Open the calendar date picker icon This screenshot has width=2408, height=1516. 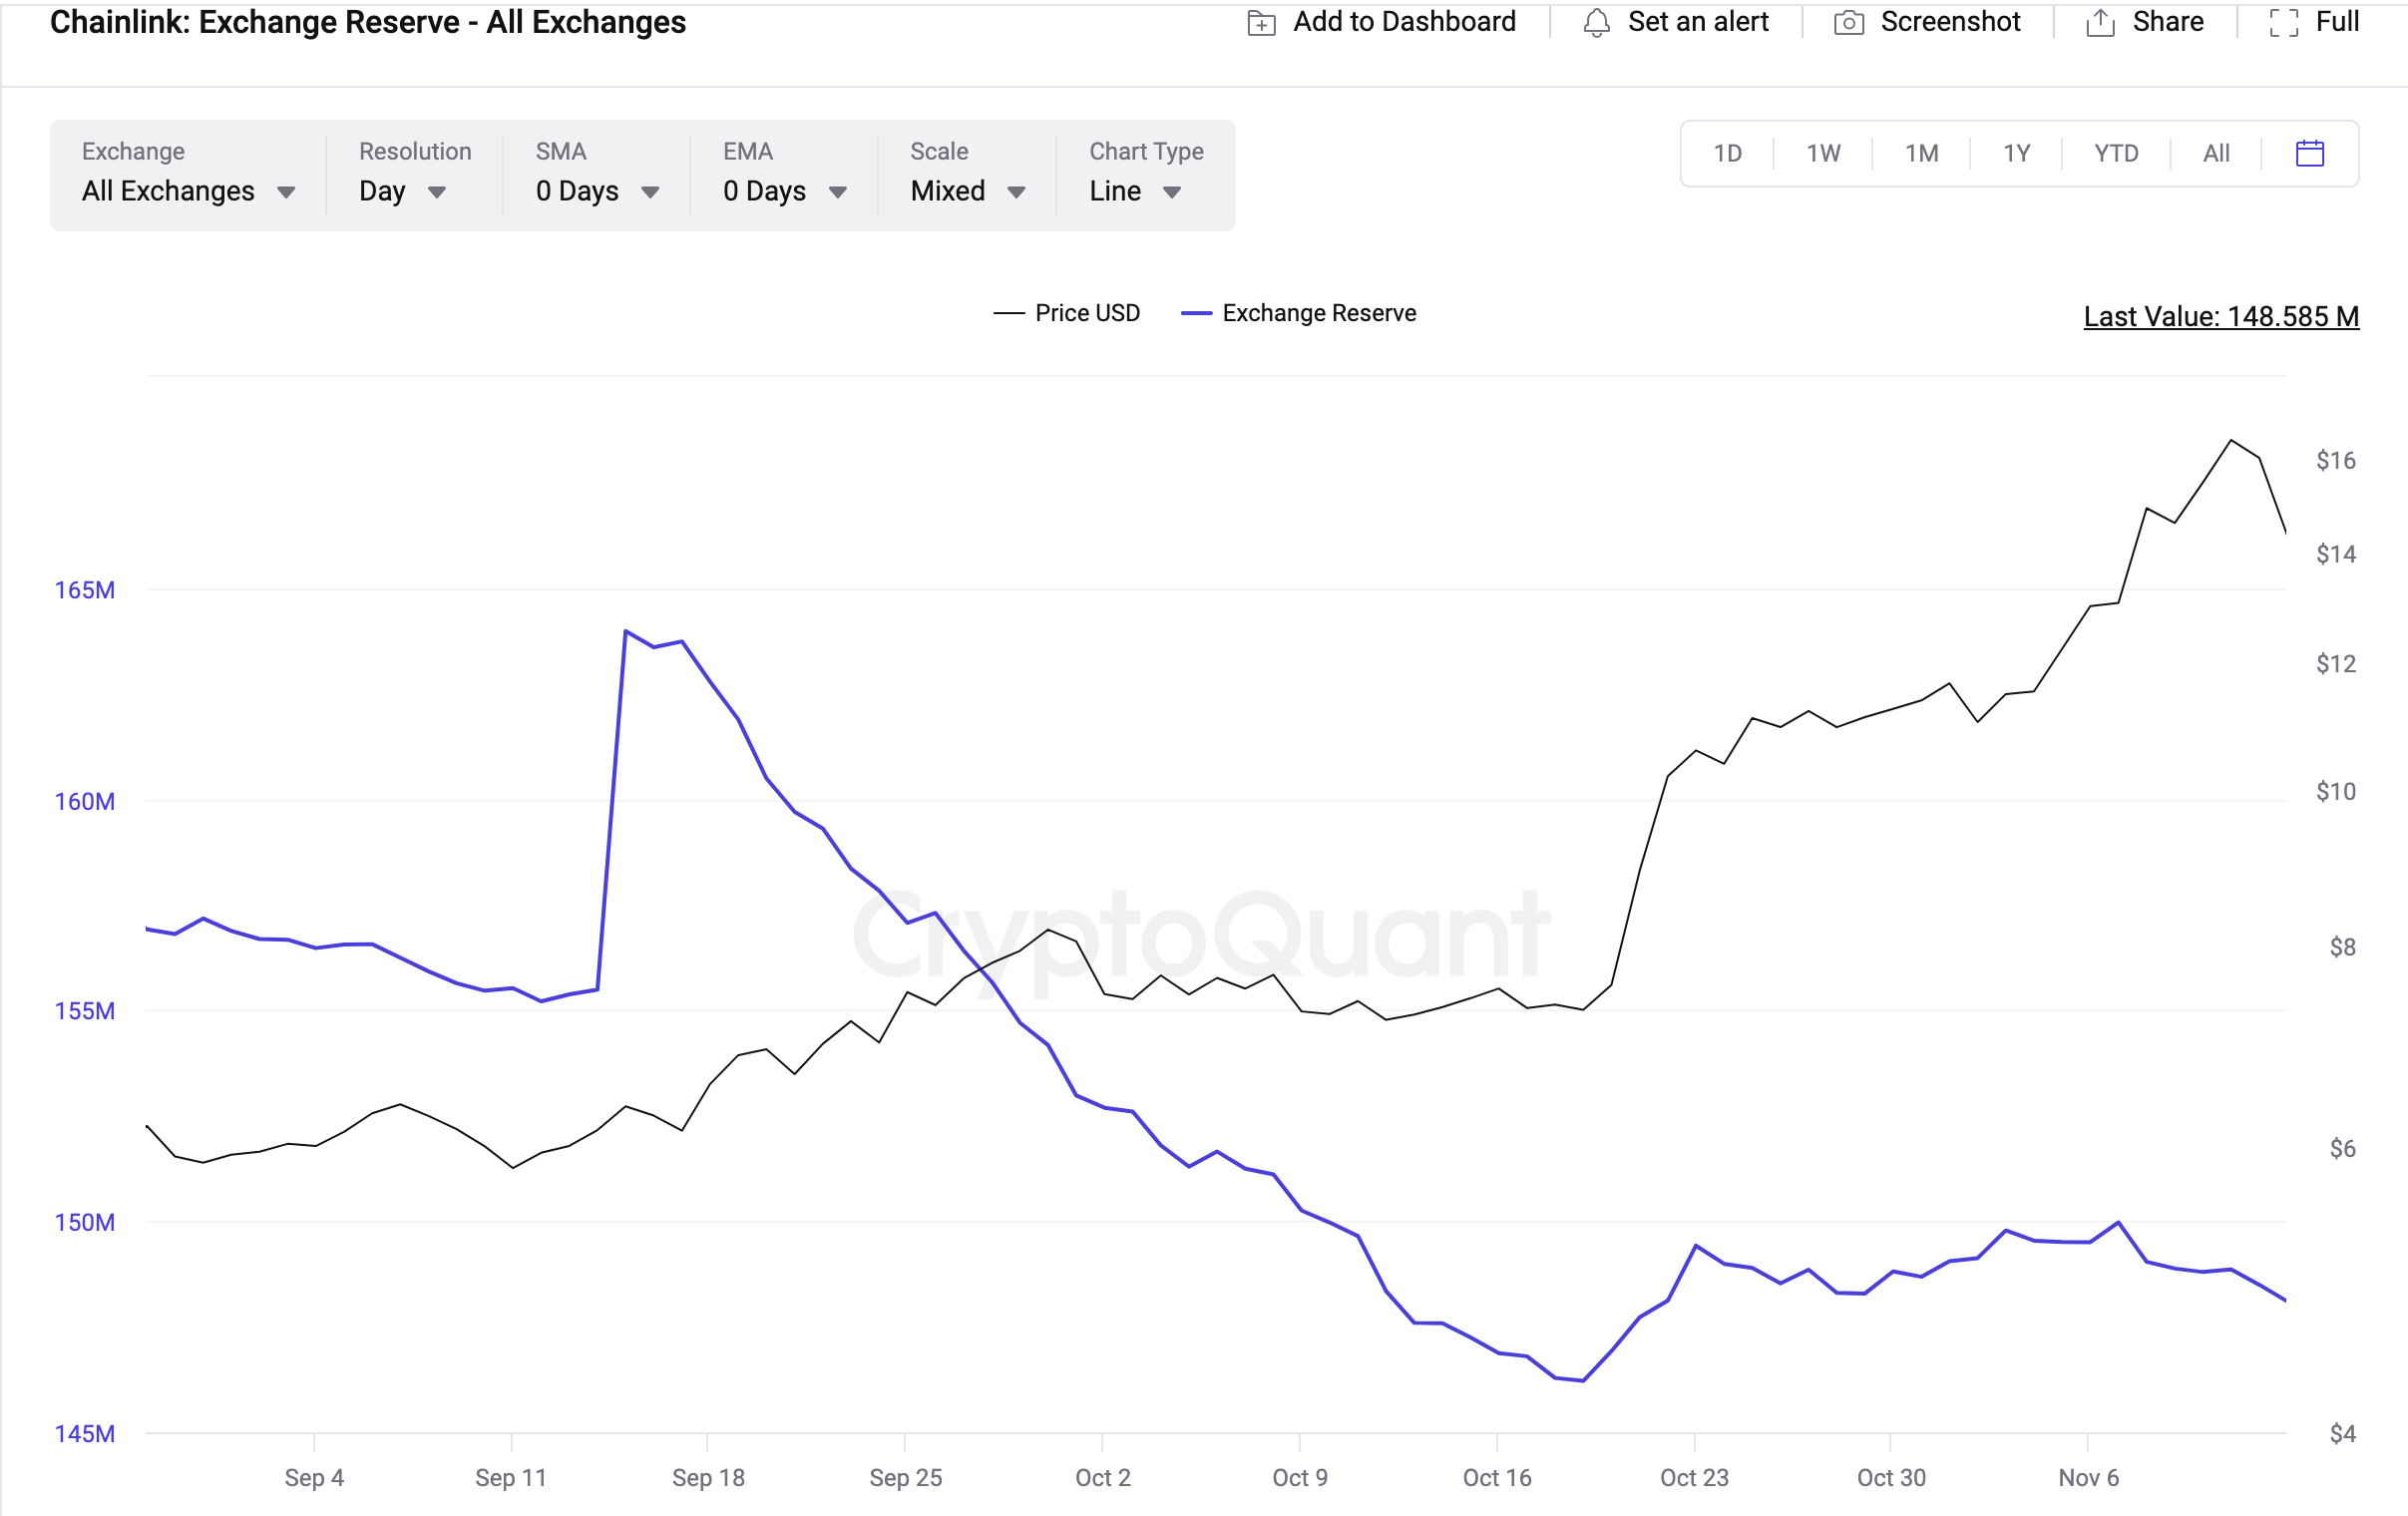point(2309,153)
